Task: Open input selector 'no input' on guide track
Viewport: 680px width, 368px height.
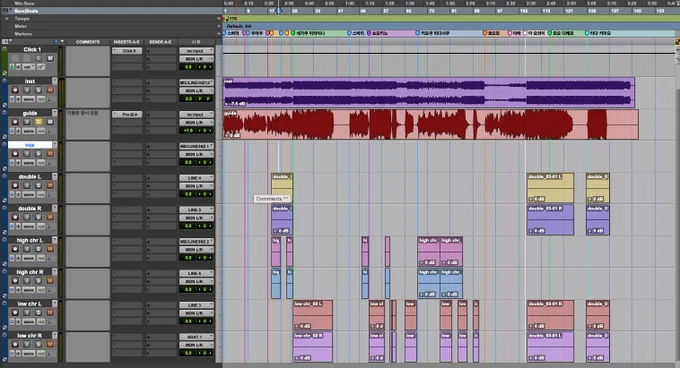Action: (x=196, y=114)
